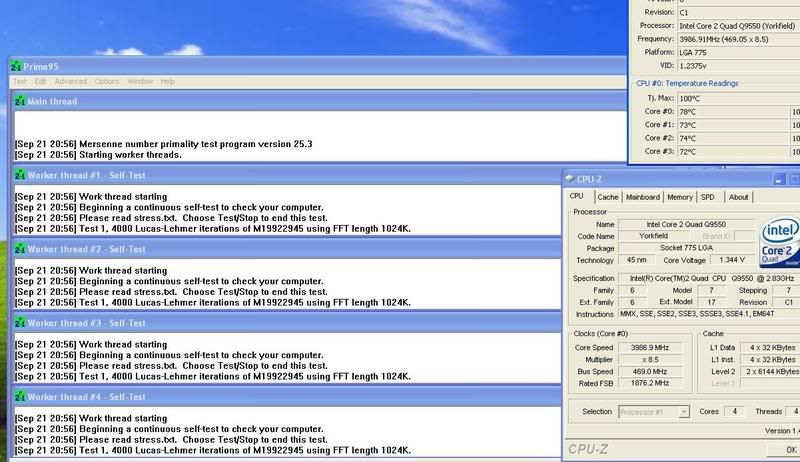This screenshot has height=462, width=800.
Task: Minimize the CPU-Z window
Action: click(779, 179)
